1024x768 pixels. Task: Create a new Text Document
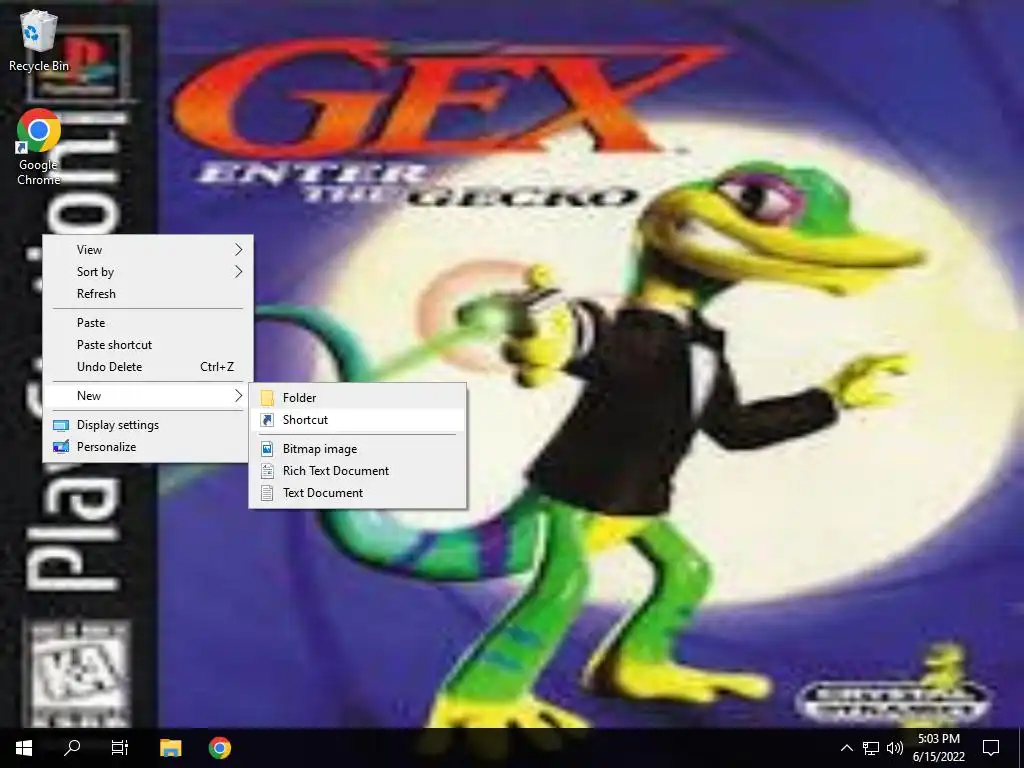358,493
